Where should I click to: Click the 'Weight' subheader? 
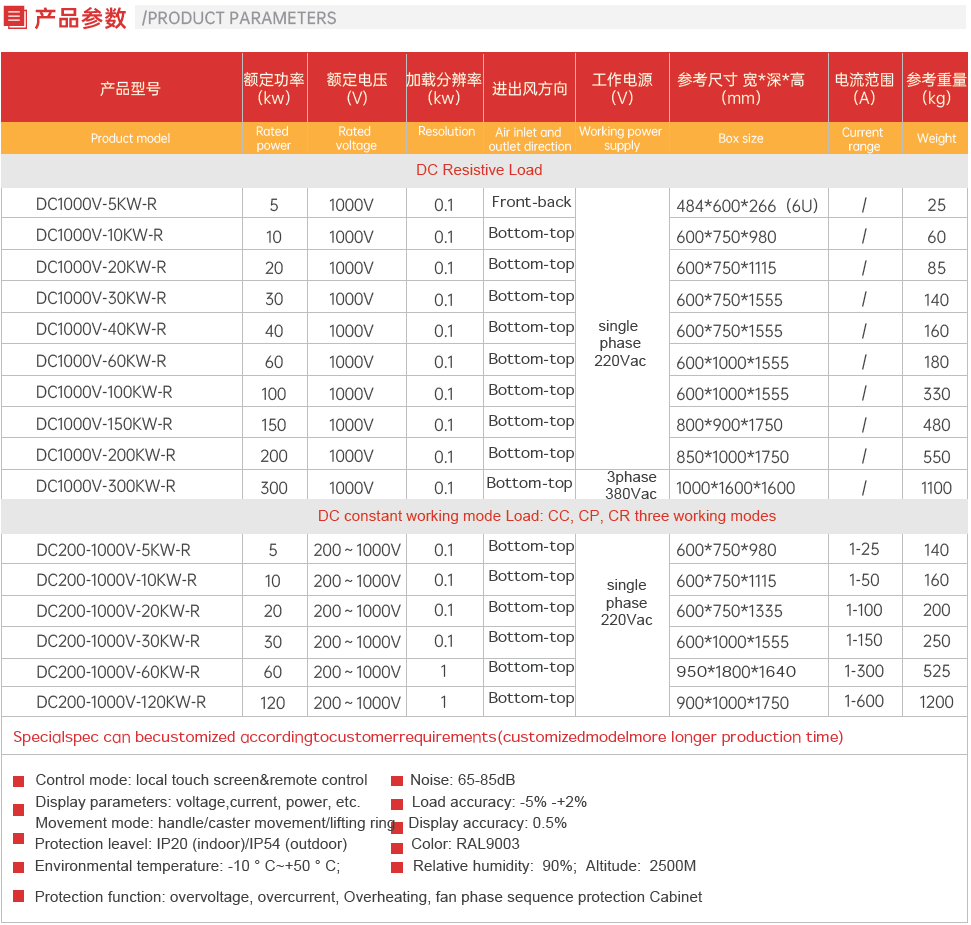tap(936, 138)
